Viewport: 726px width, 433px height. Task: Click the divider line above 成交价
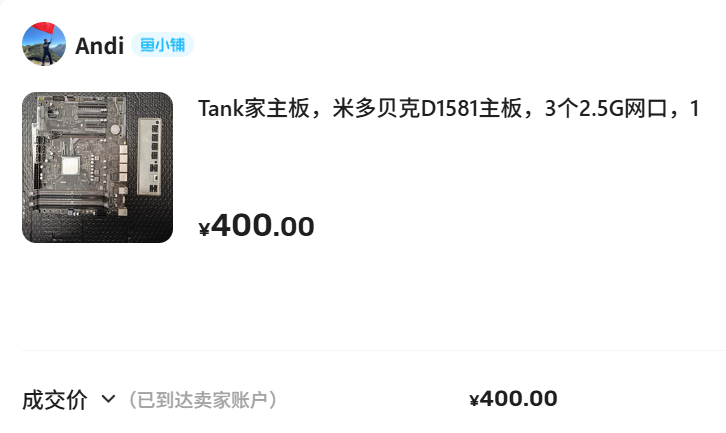coord(374,351)
